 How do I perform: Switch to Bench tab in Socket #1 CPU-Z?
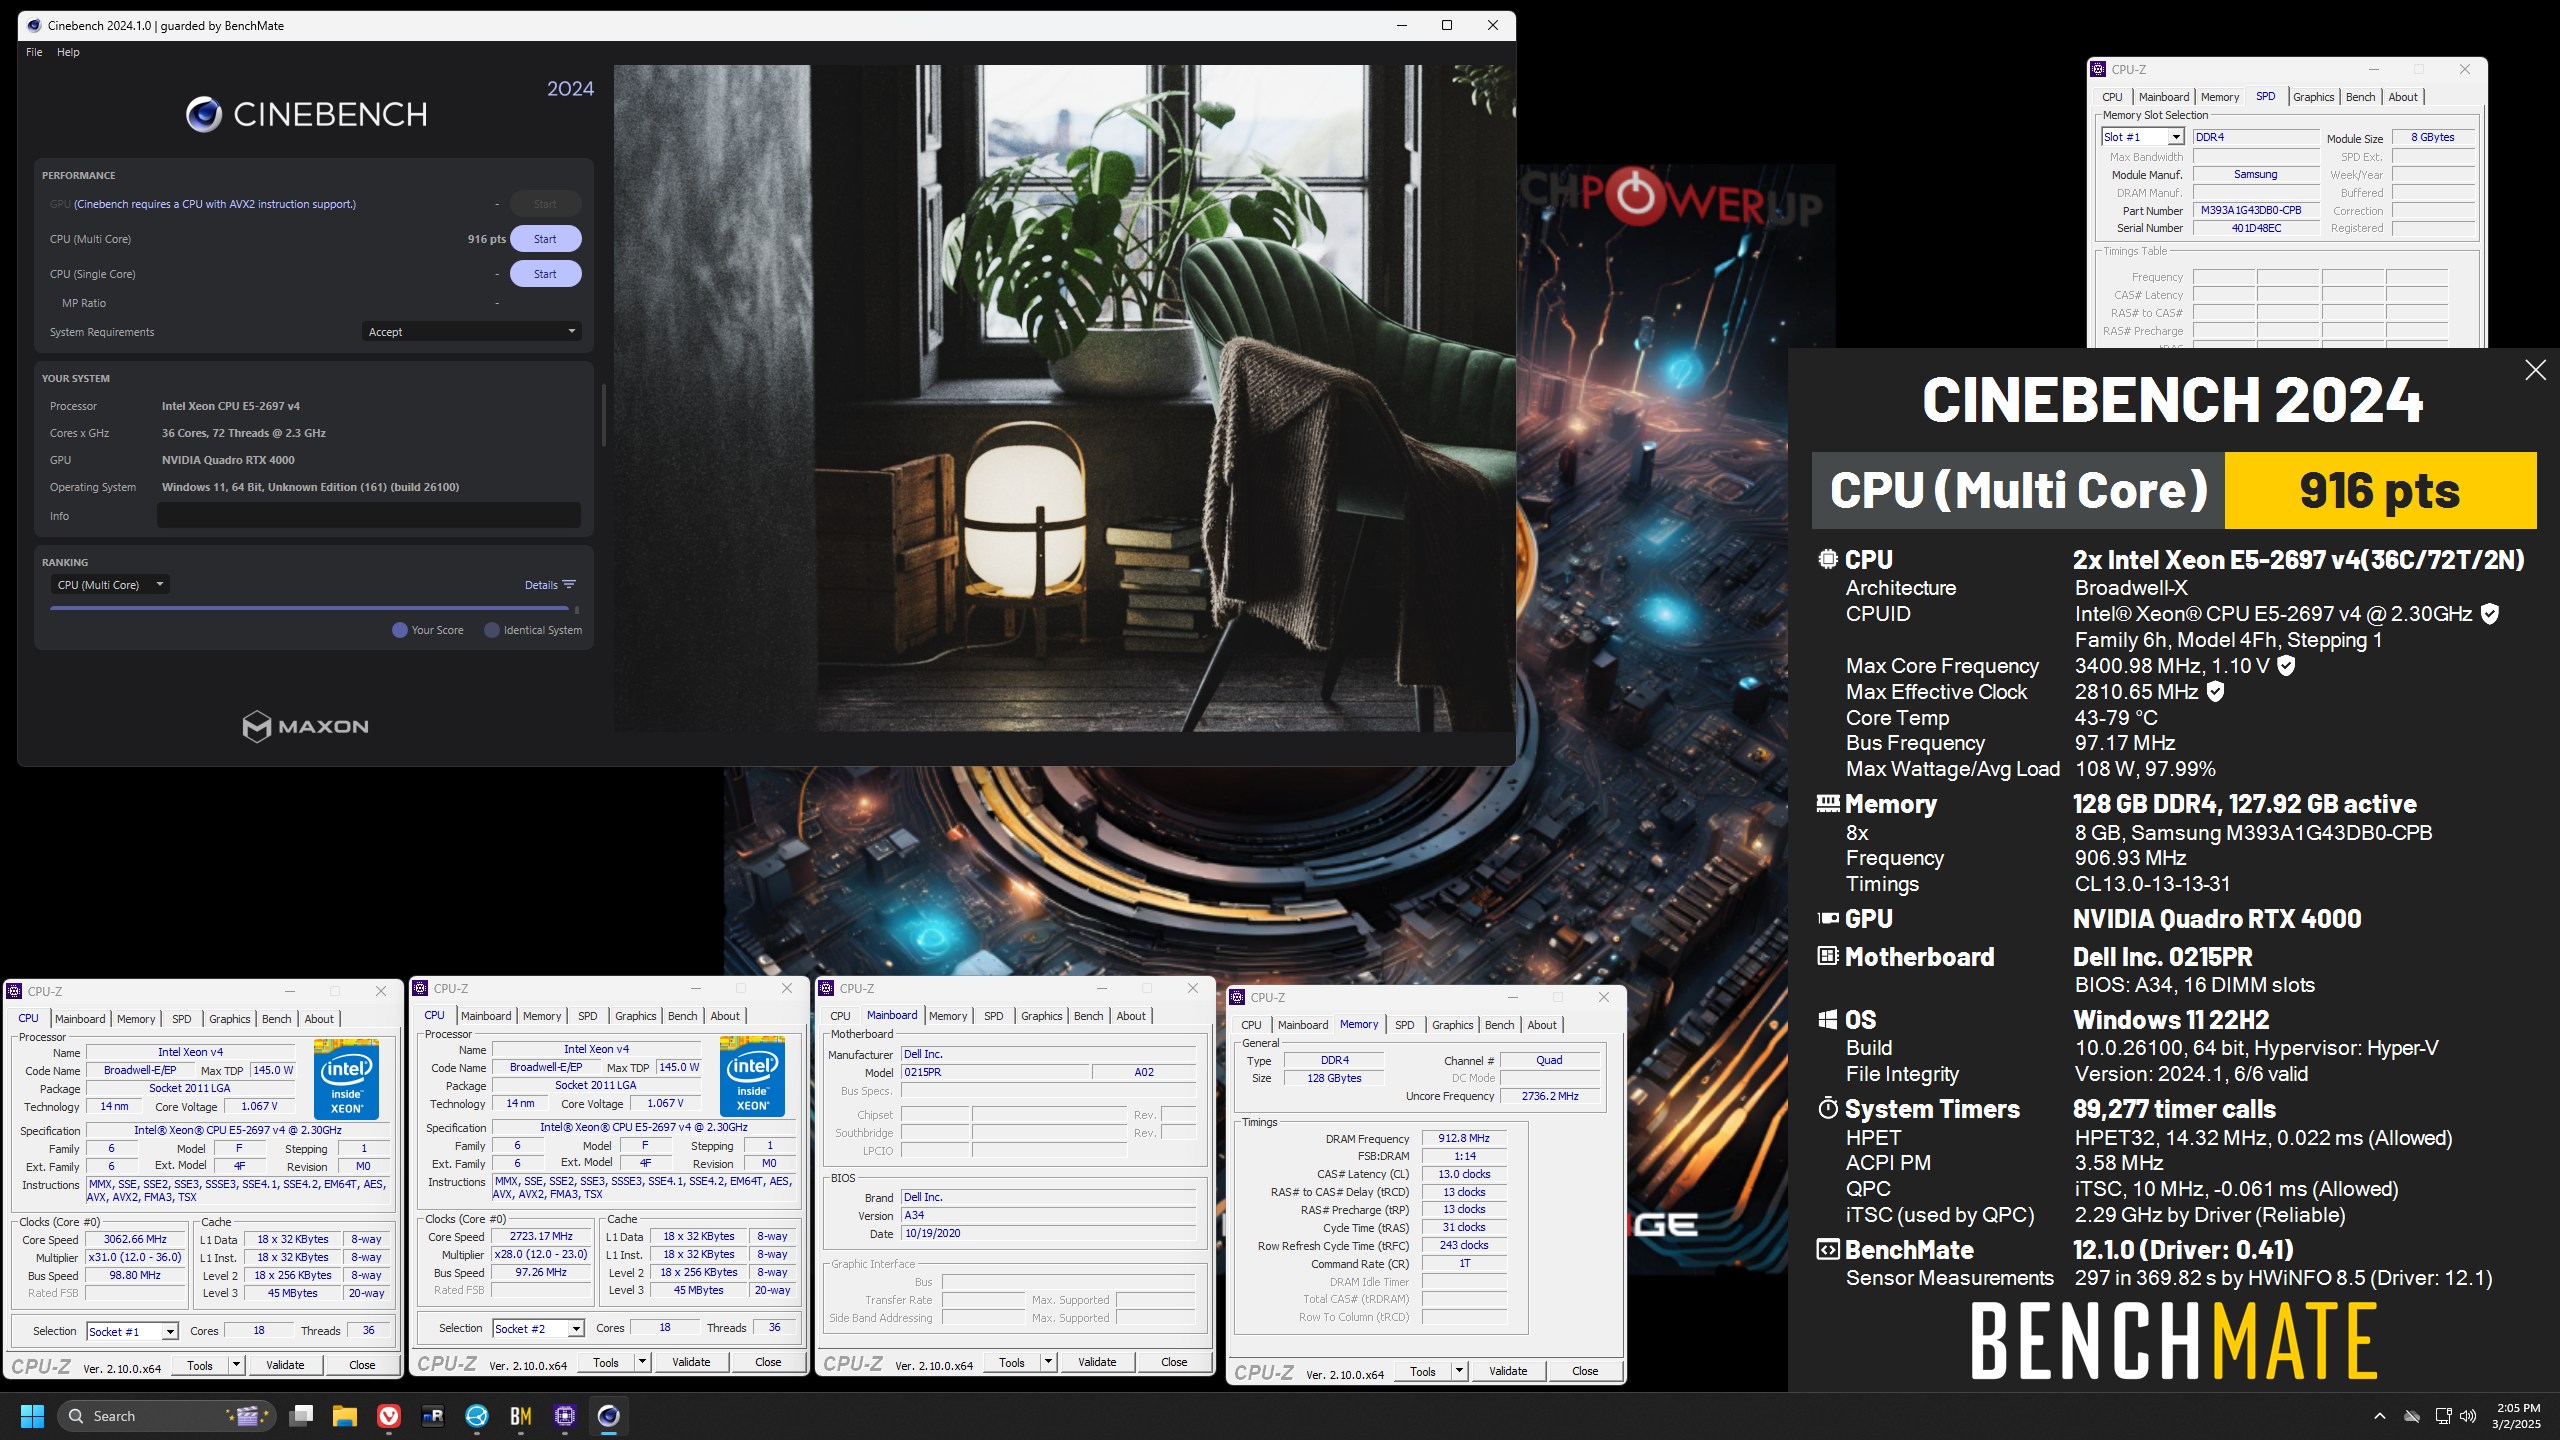point(277,1019)
